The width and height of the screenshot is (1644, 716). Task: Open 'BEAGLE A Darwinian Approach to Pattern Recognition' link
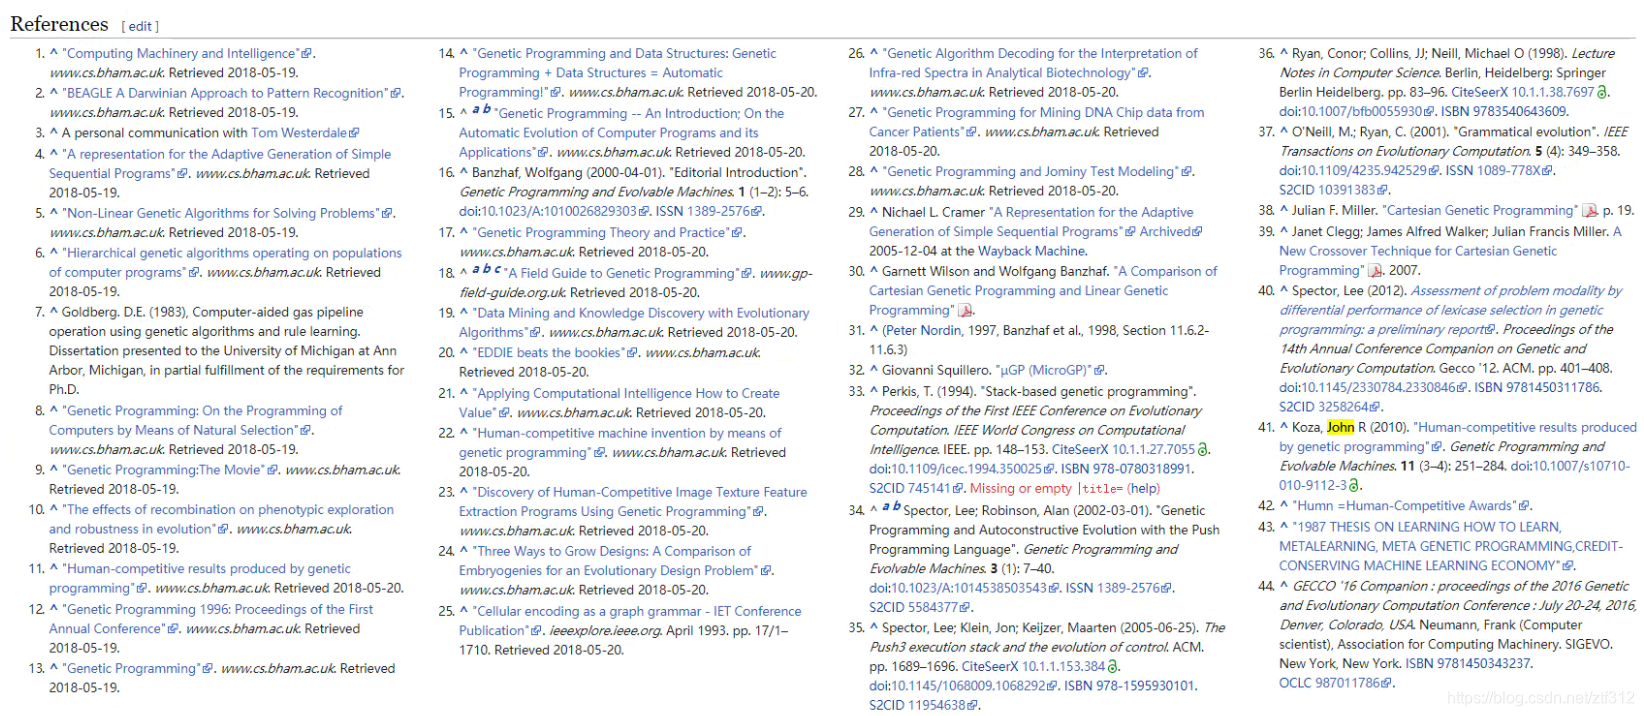[x=225, y=93]
